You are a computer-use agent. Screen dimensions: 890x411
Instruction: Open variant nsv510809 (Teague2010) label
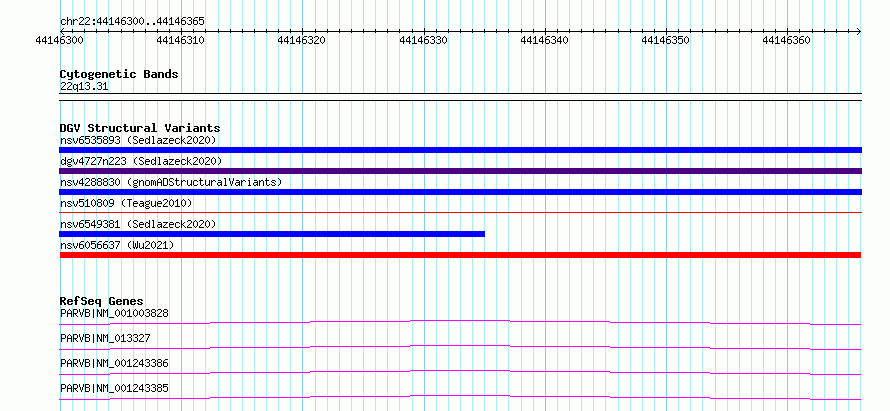pos(126,203)
